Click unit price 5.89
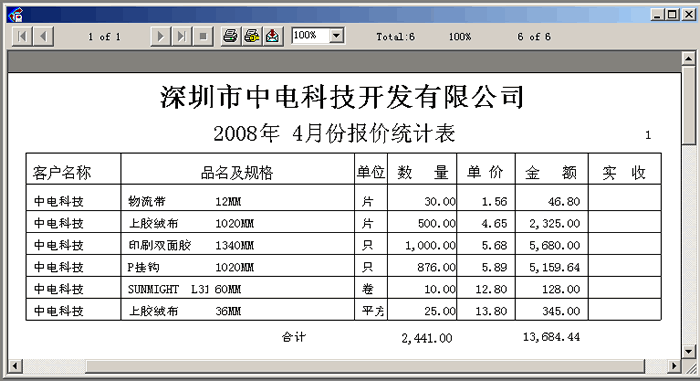The image size is (700, 381). [494, 267]
